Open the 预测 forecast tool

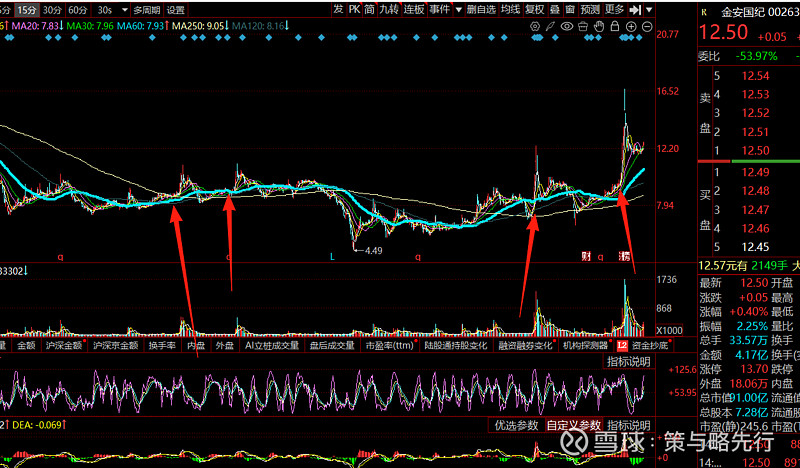pyautogui.click(x=590, y=10)
